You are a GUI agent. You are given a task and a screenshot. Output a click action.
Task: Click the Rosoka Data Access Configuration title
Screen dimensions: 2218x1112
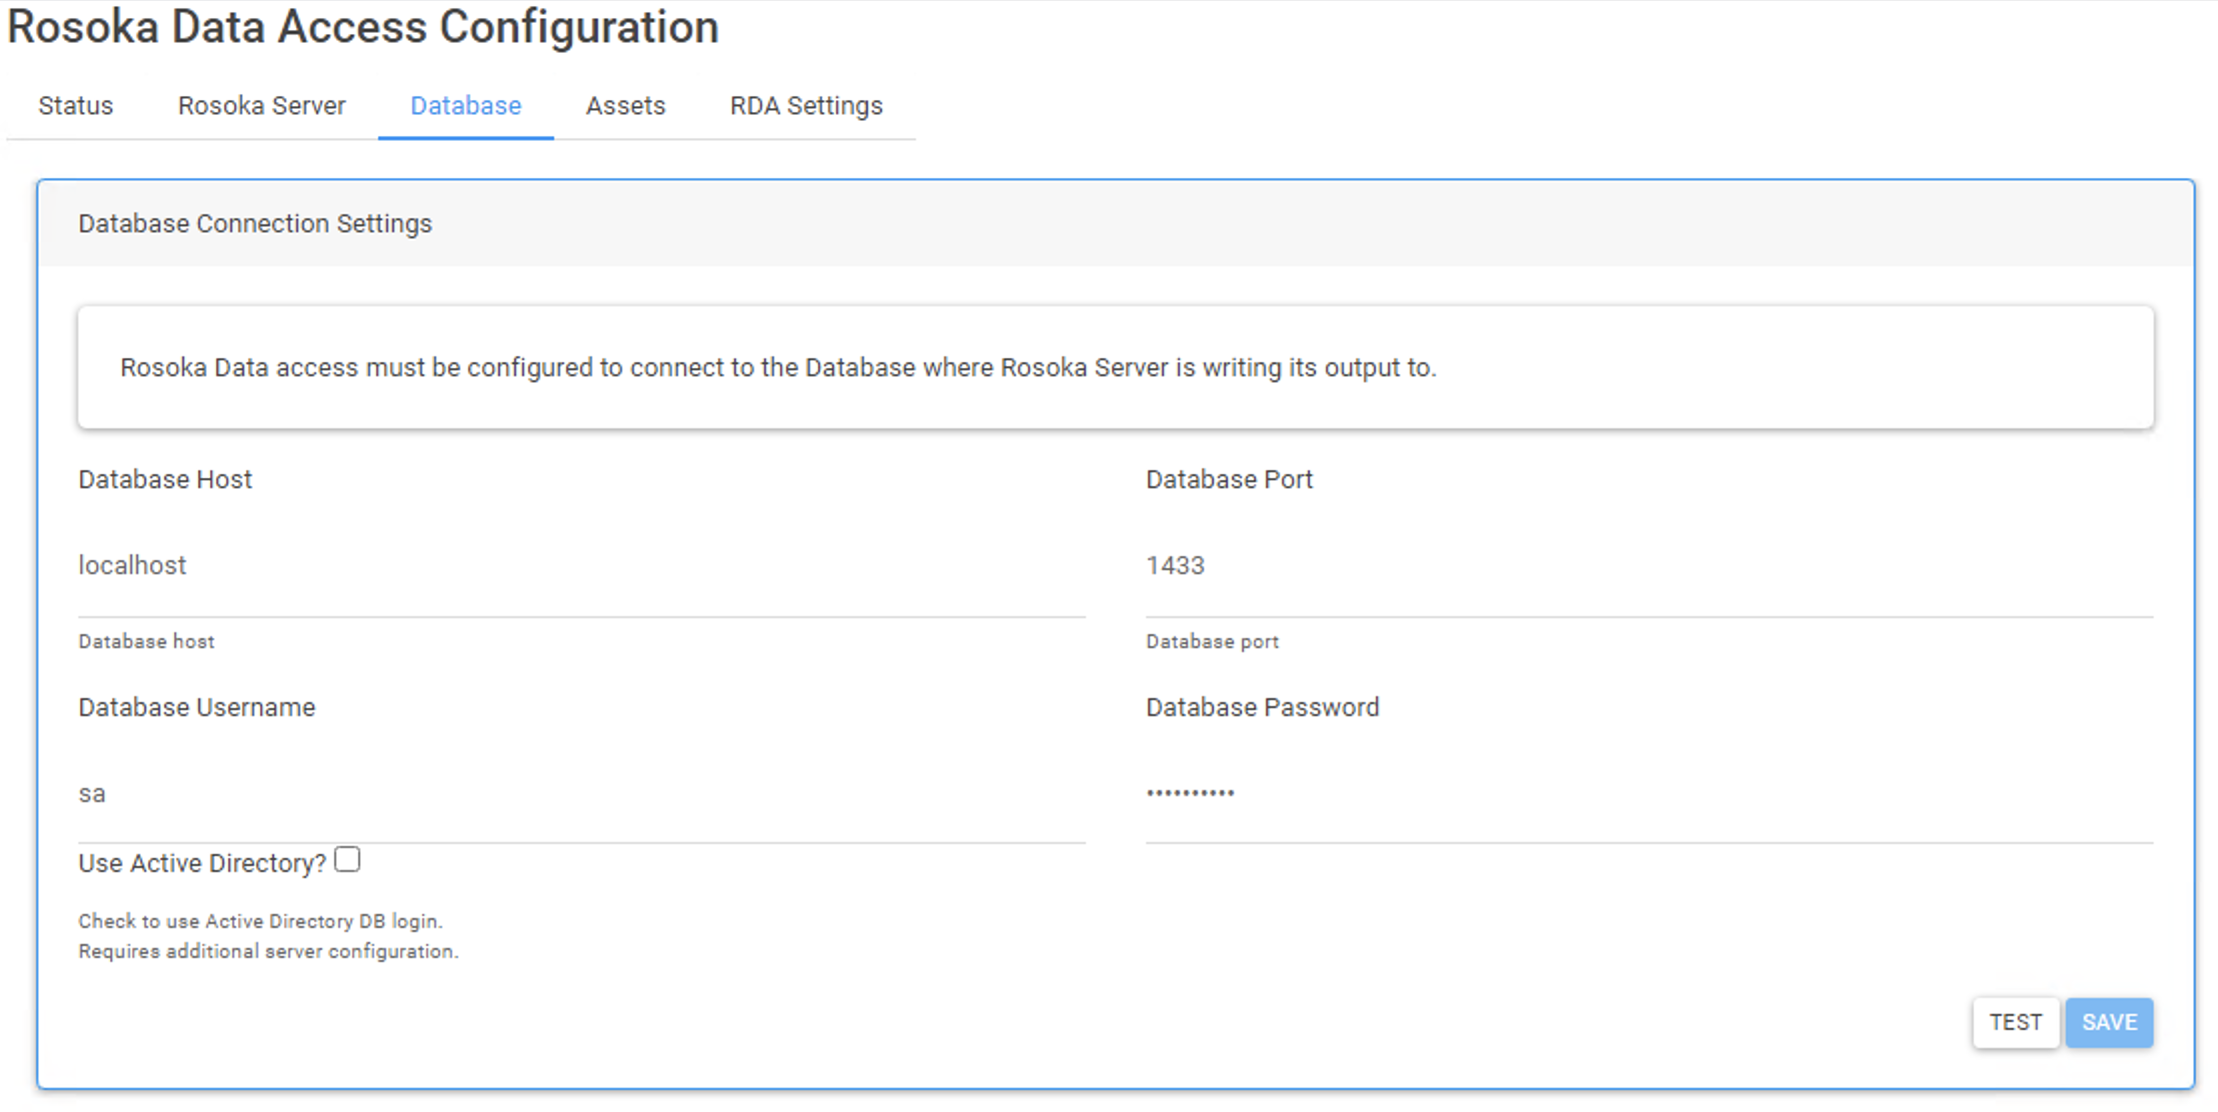(x=363, y=27)
